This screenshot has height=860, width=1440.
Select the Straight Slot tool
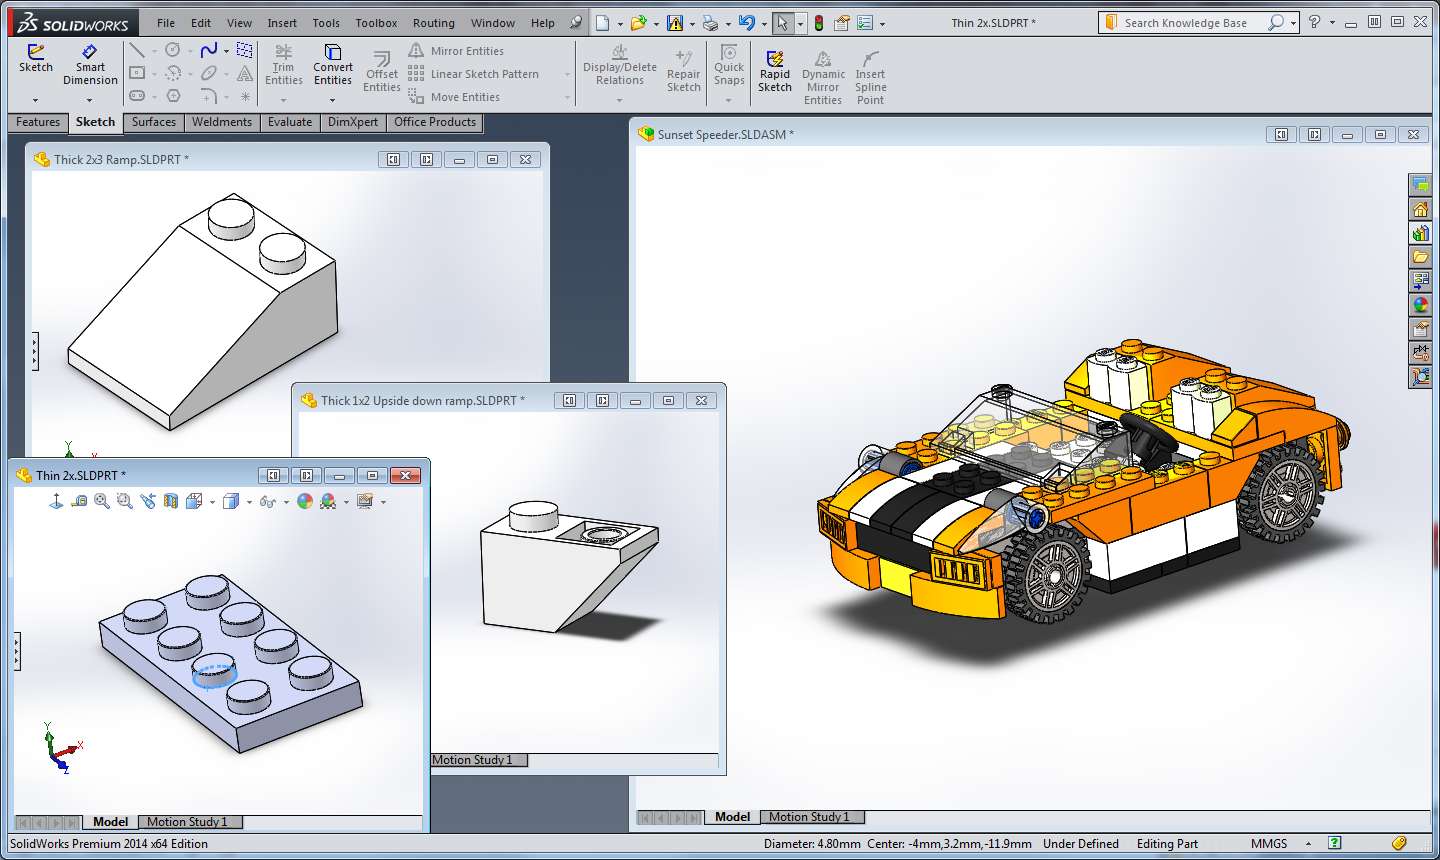(x=137, y=96)
